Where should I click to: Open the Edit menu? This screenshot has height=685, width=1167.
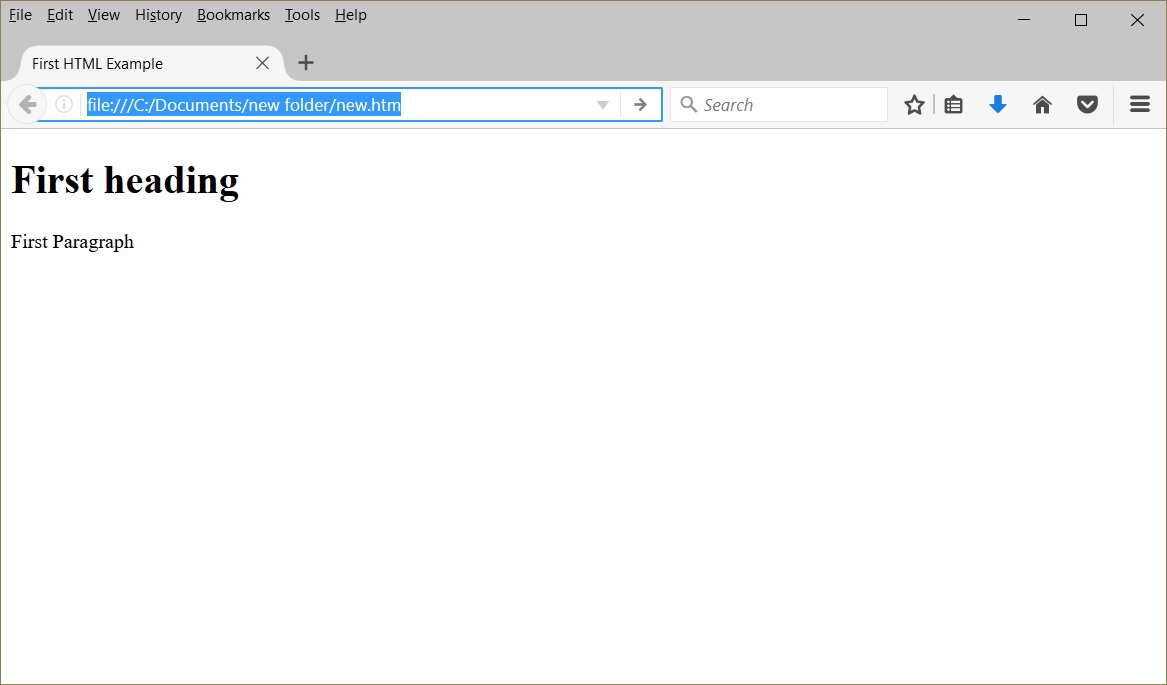(x=60, y=15)
